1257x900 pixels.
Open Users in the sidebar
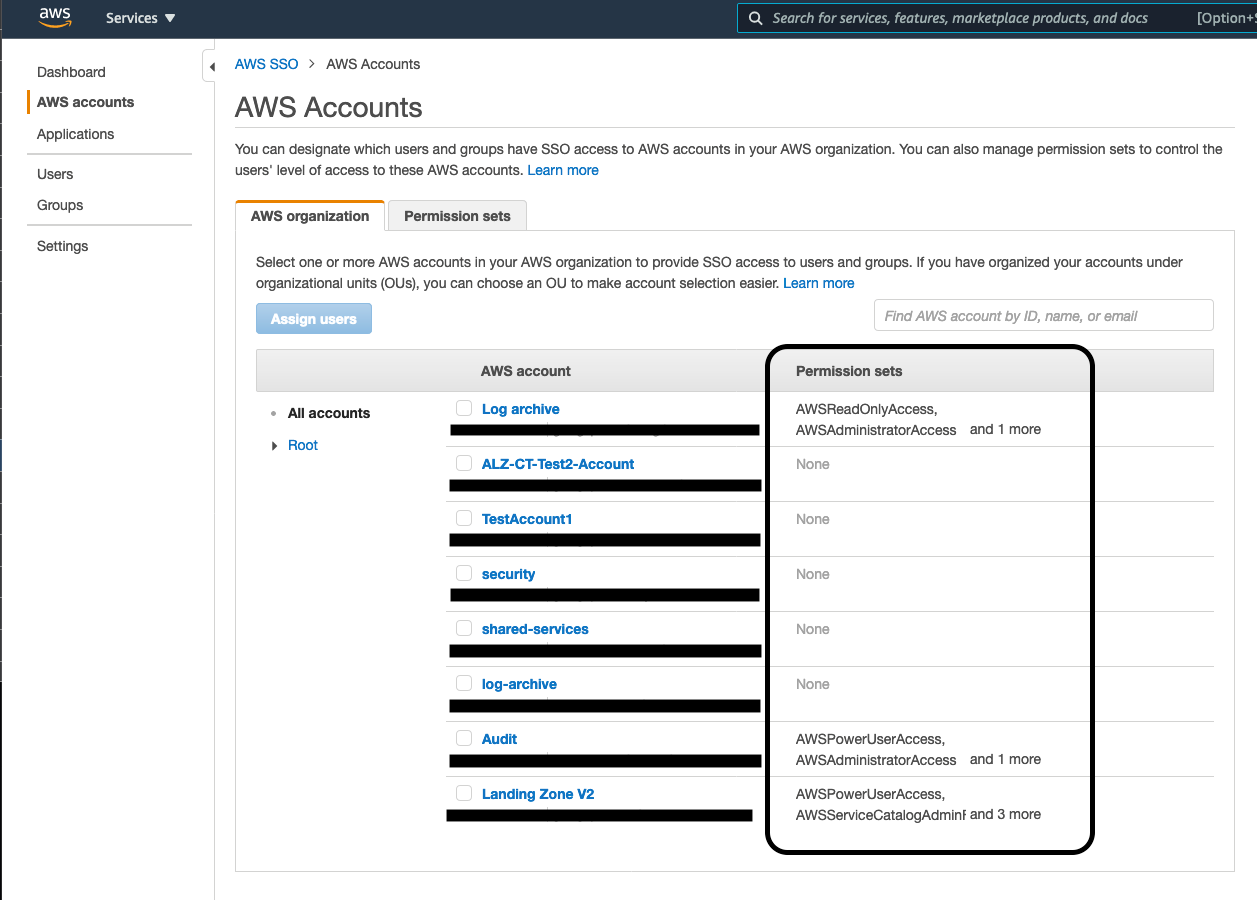coord(55,174)
